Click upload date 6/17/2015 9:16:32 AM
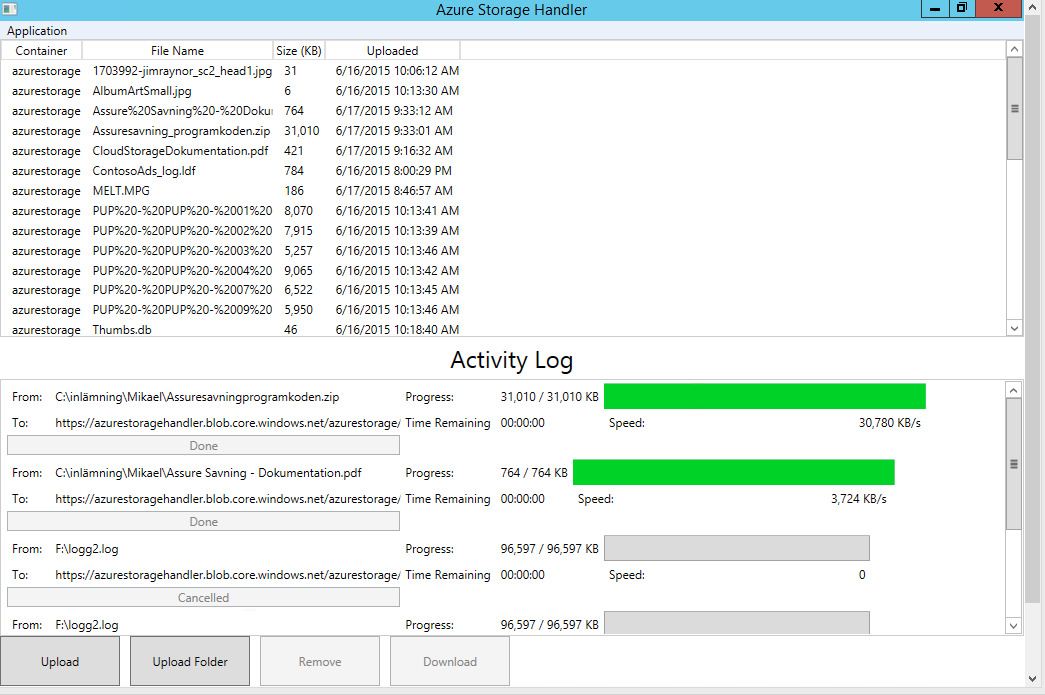Image resolution: width=1045 pixels, height=695 pixels. 394,151
